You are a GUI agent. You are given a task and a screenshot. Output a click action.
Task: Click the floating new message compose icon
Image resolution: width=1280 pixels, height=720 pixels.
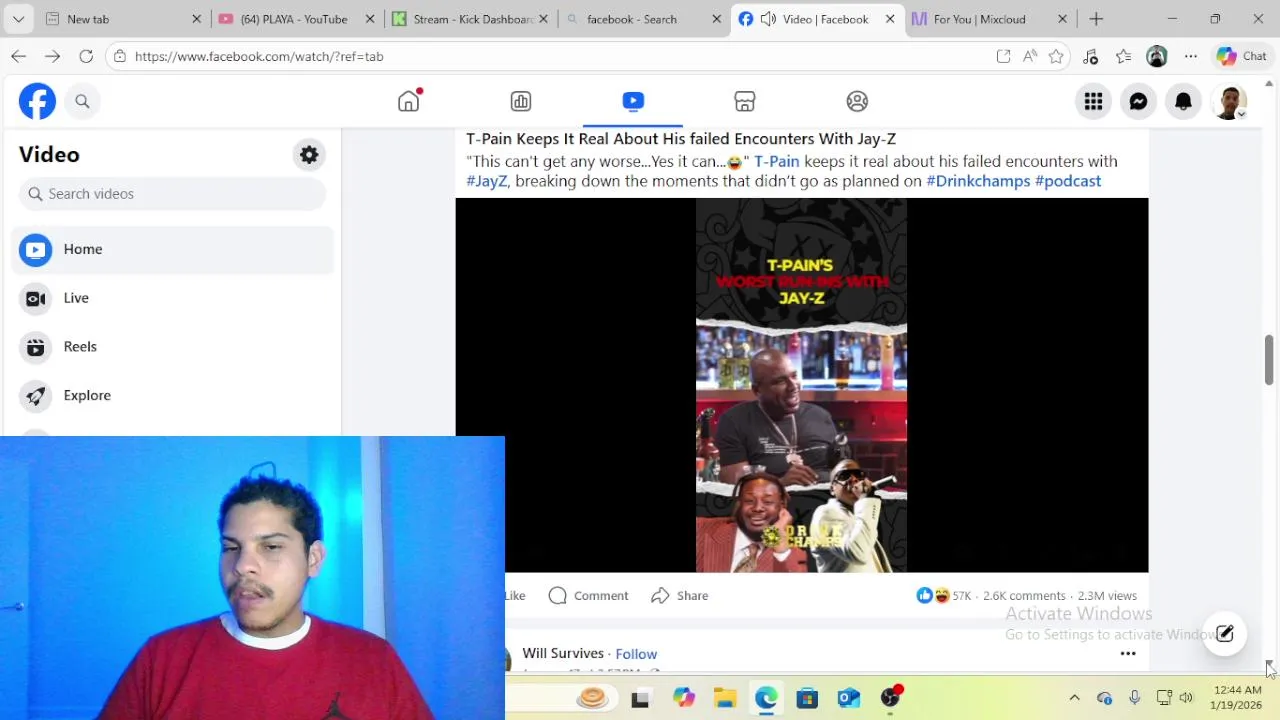(1225, 634)
